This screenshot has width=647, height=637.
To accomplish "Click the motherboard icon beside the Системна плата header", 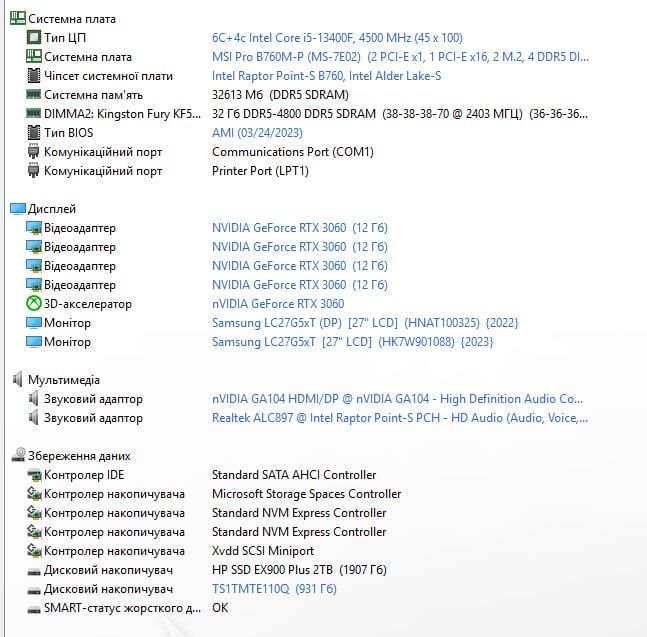I will click(18, 19).
